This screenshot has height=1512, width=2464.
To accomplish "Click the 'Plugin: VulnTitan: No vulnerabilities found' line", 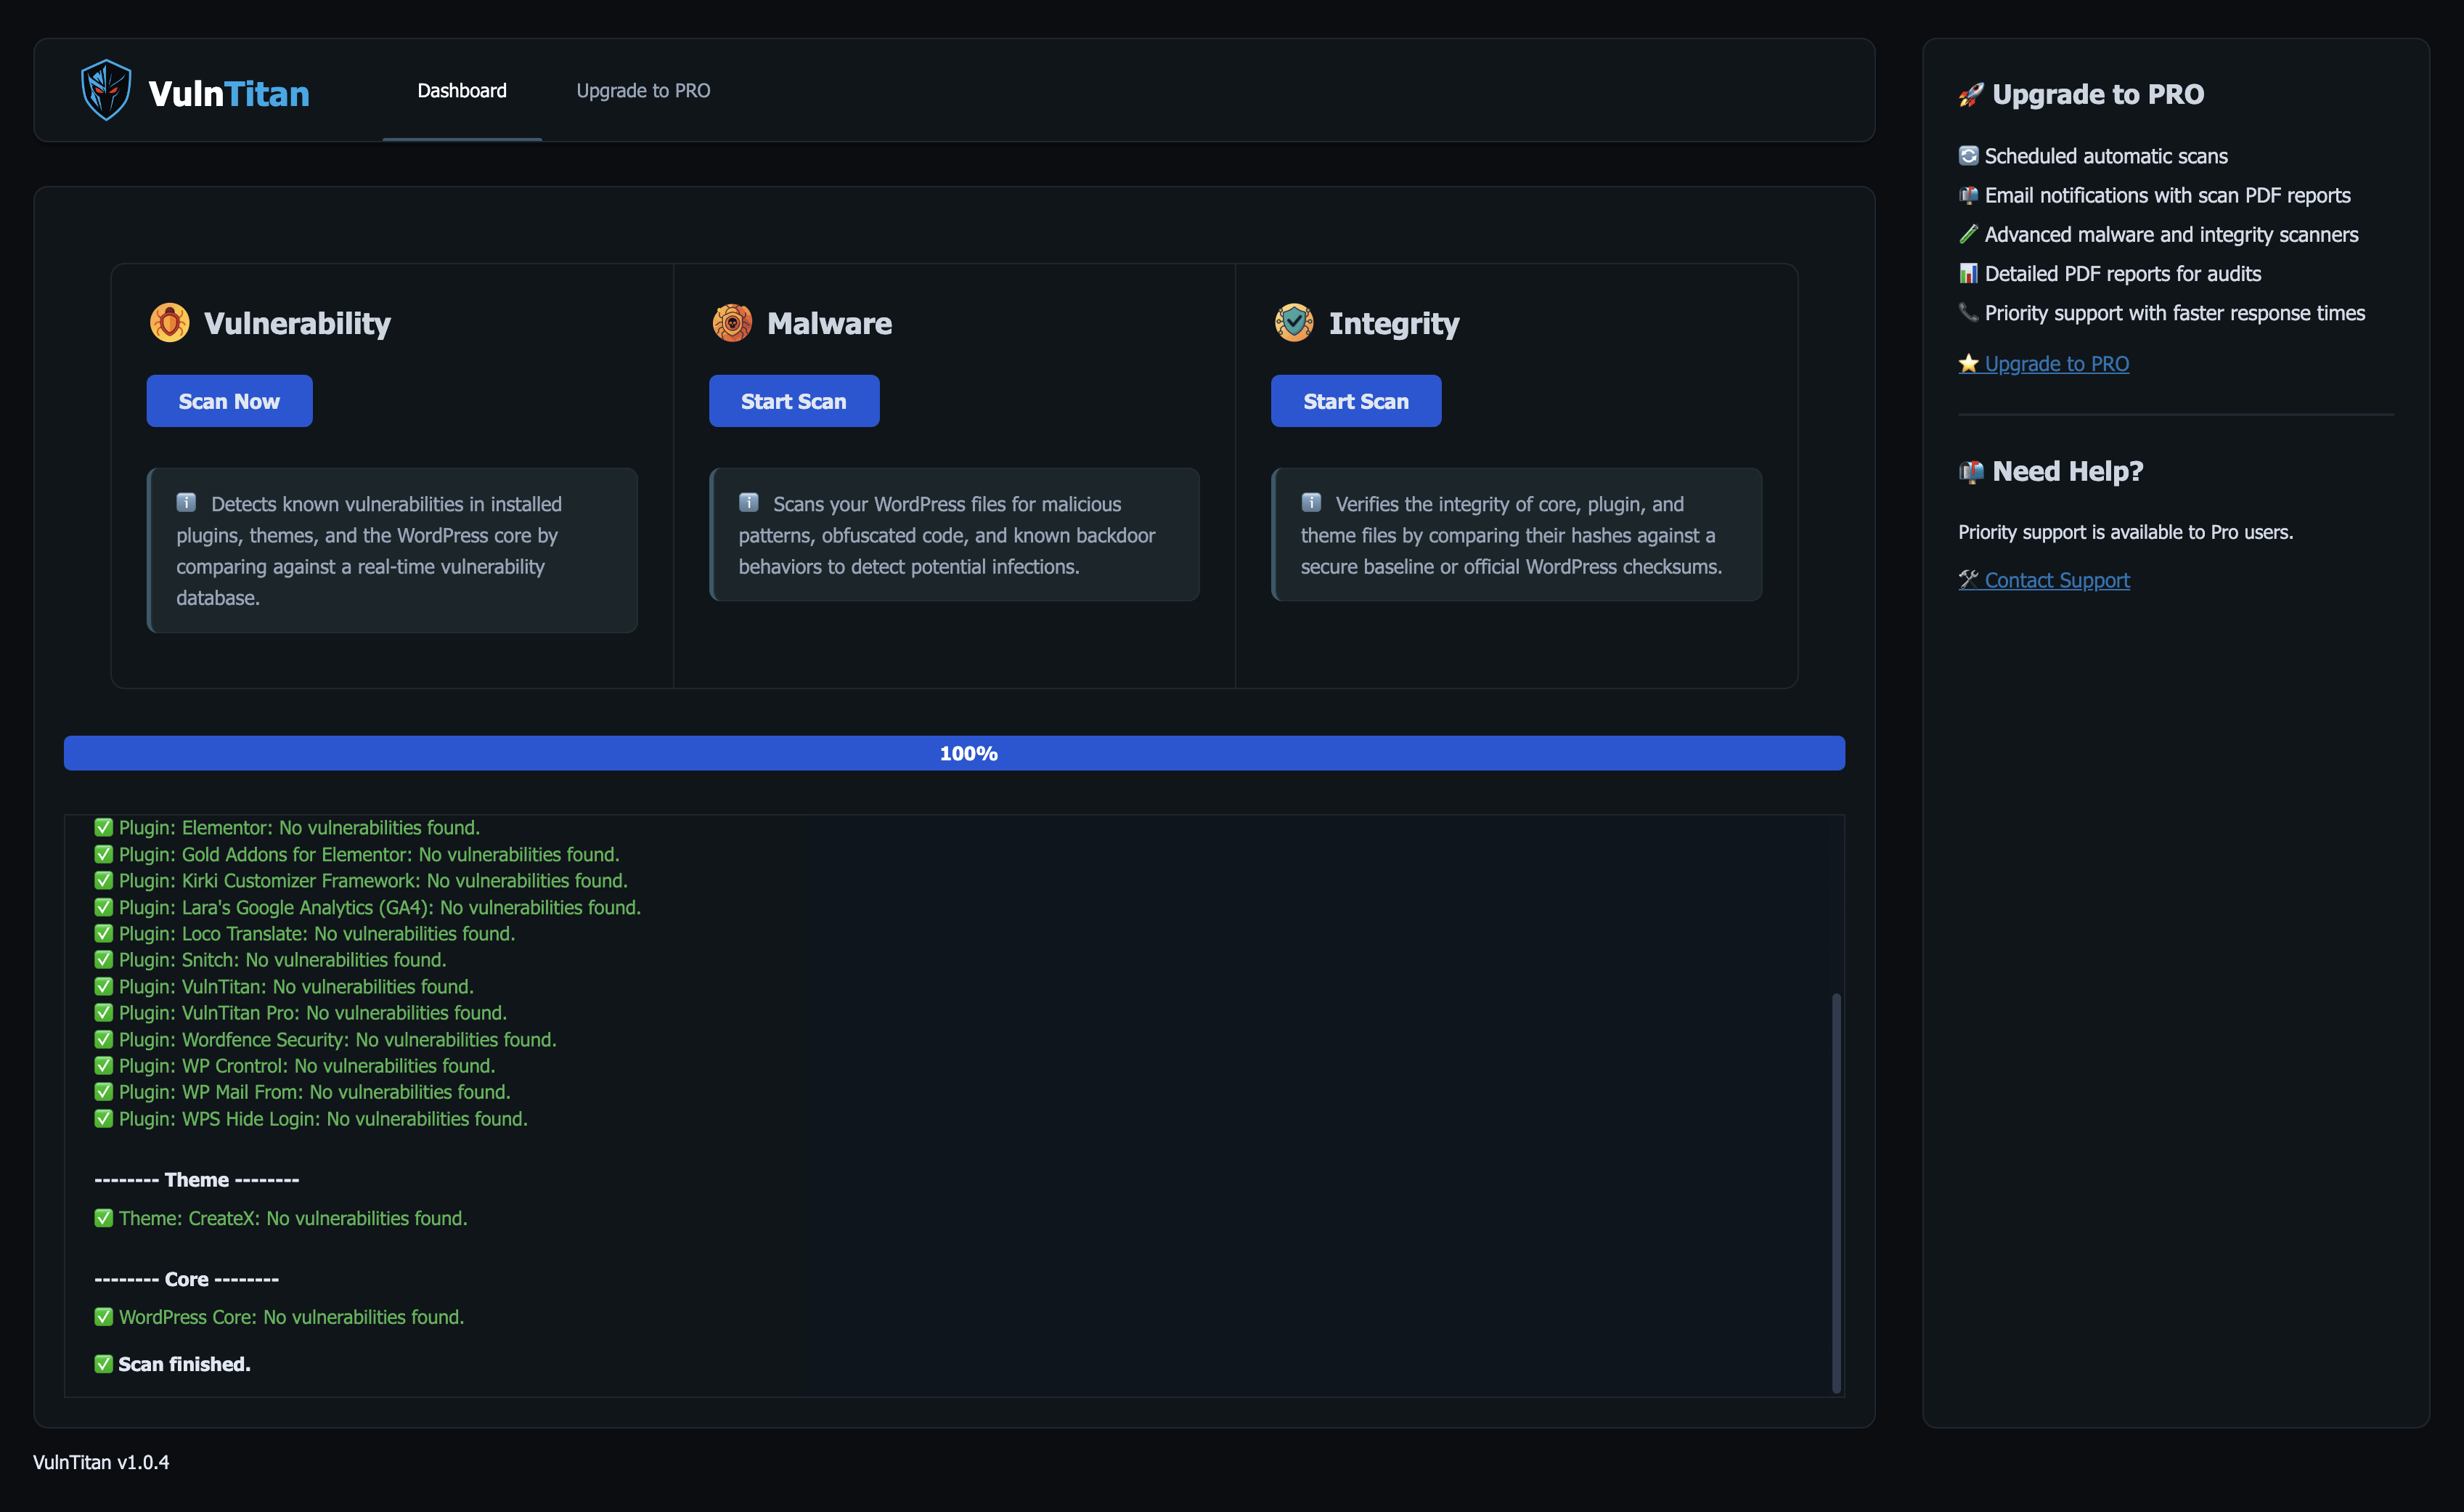I will tap(284, 986).
